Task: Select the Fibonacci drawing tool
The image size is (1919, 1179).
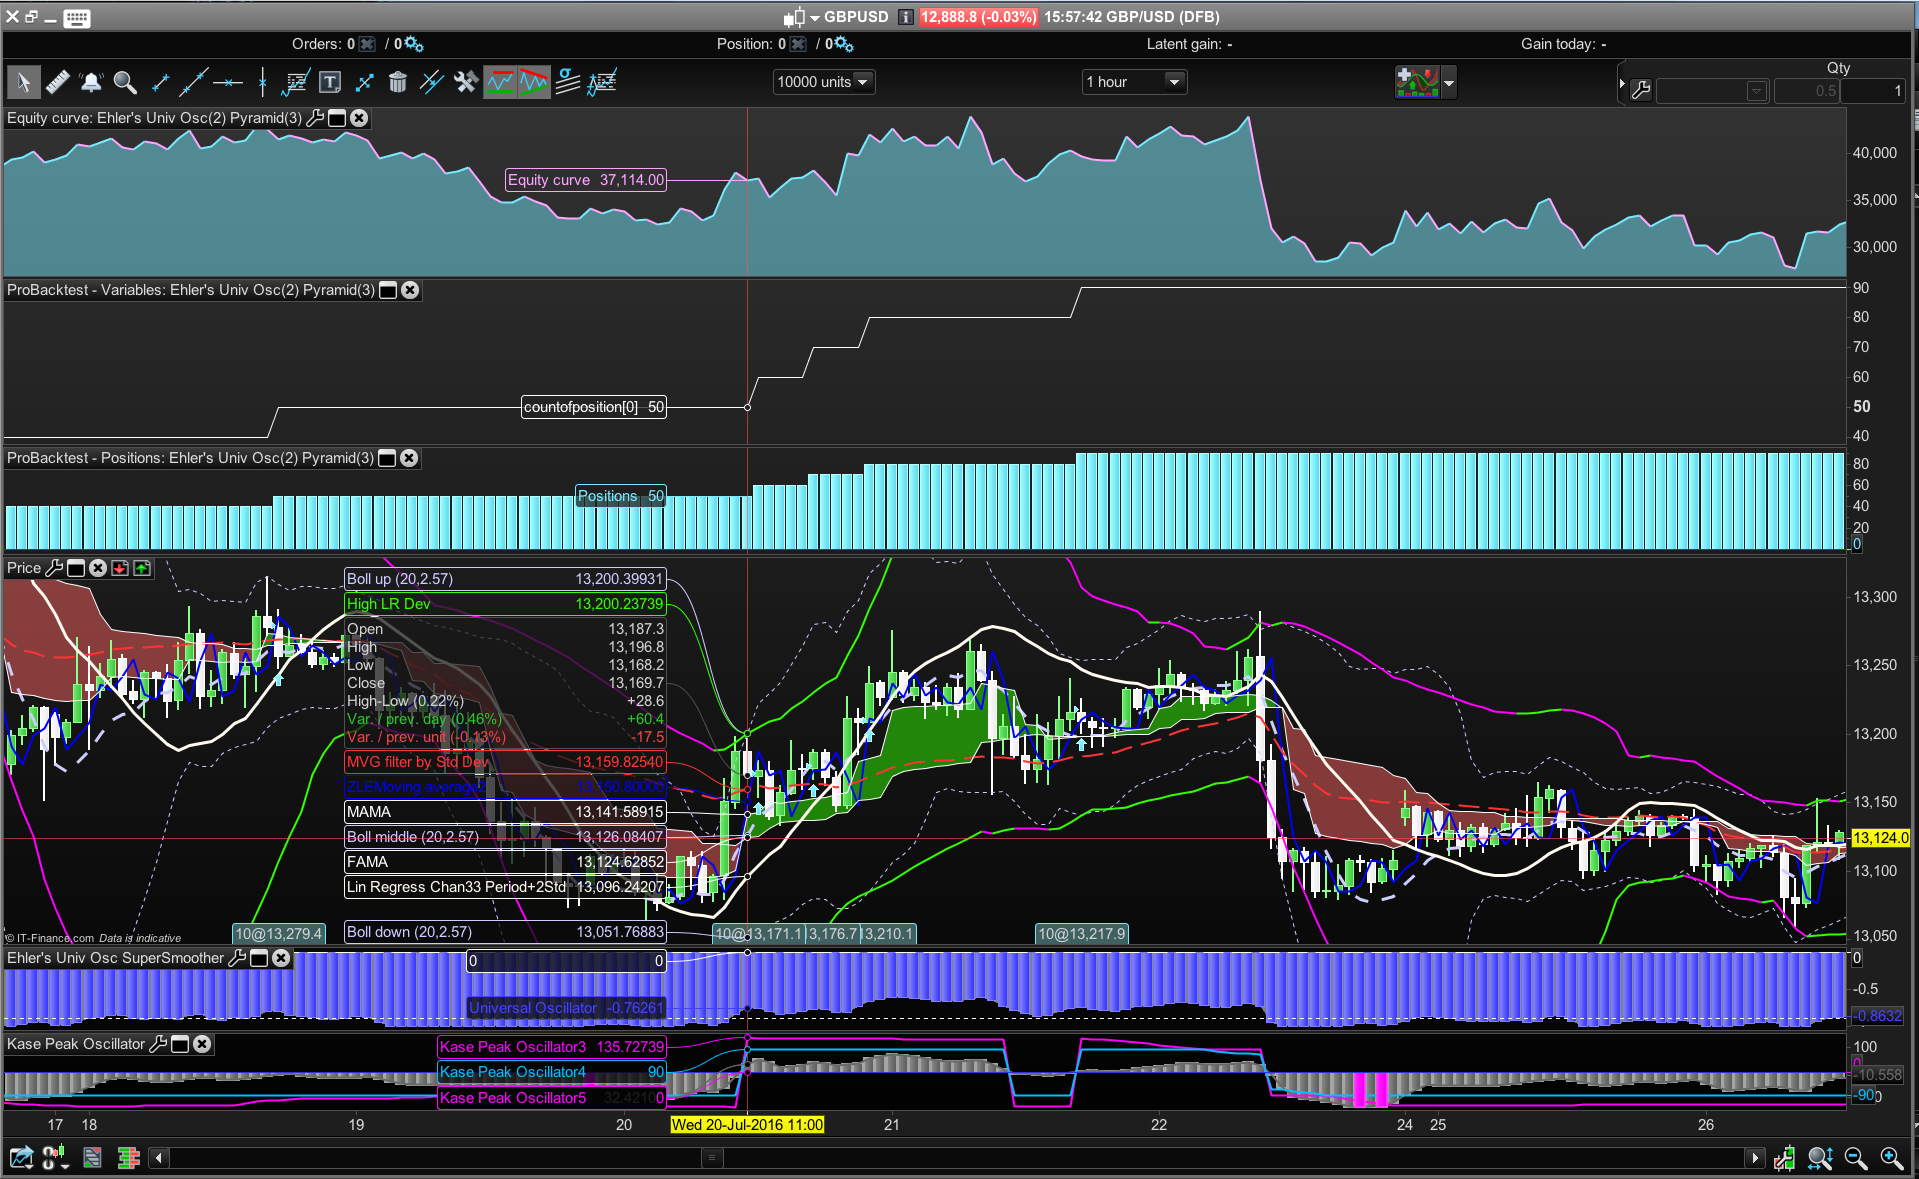Action: (296, 82)
